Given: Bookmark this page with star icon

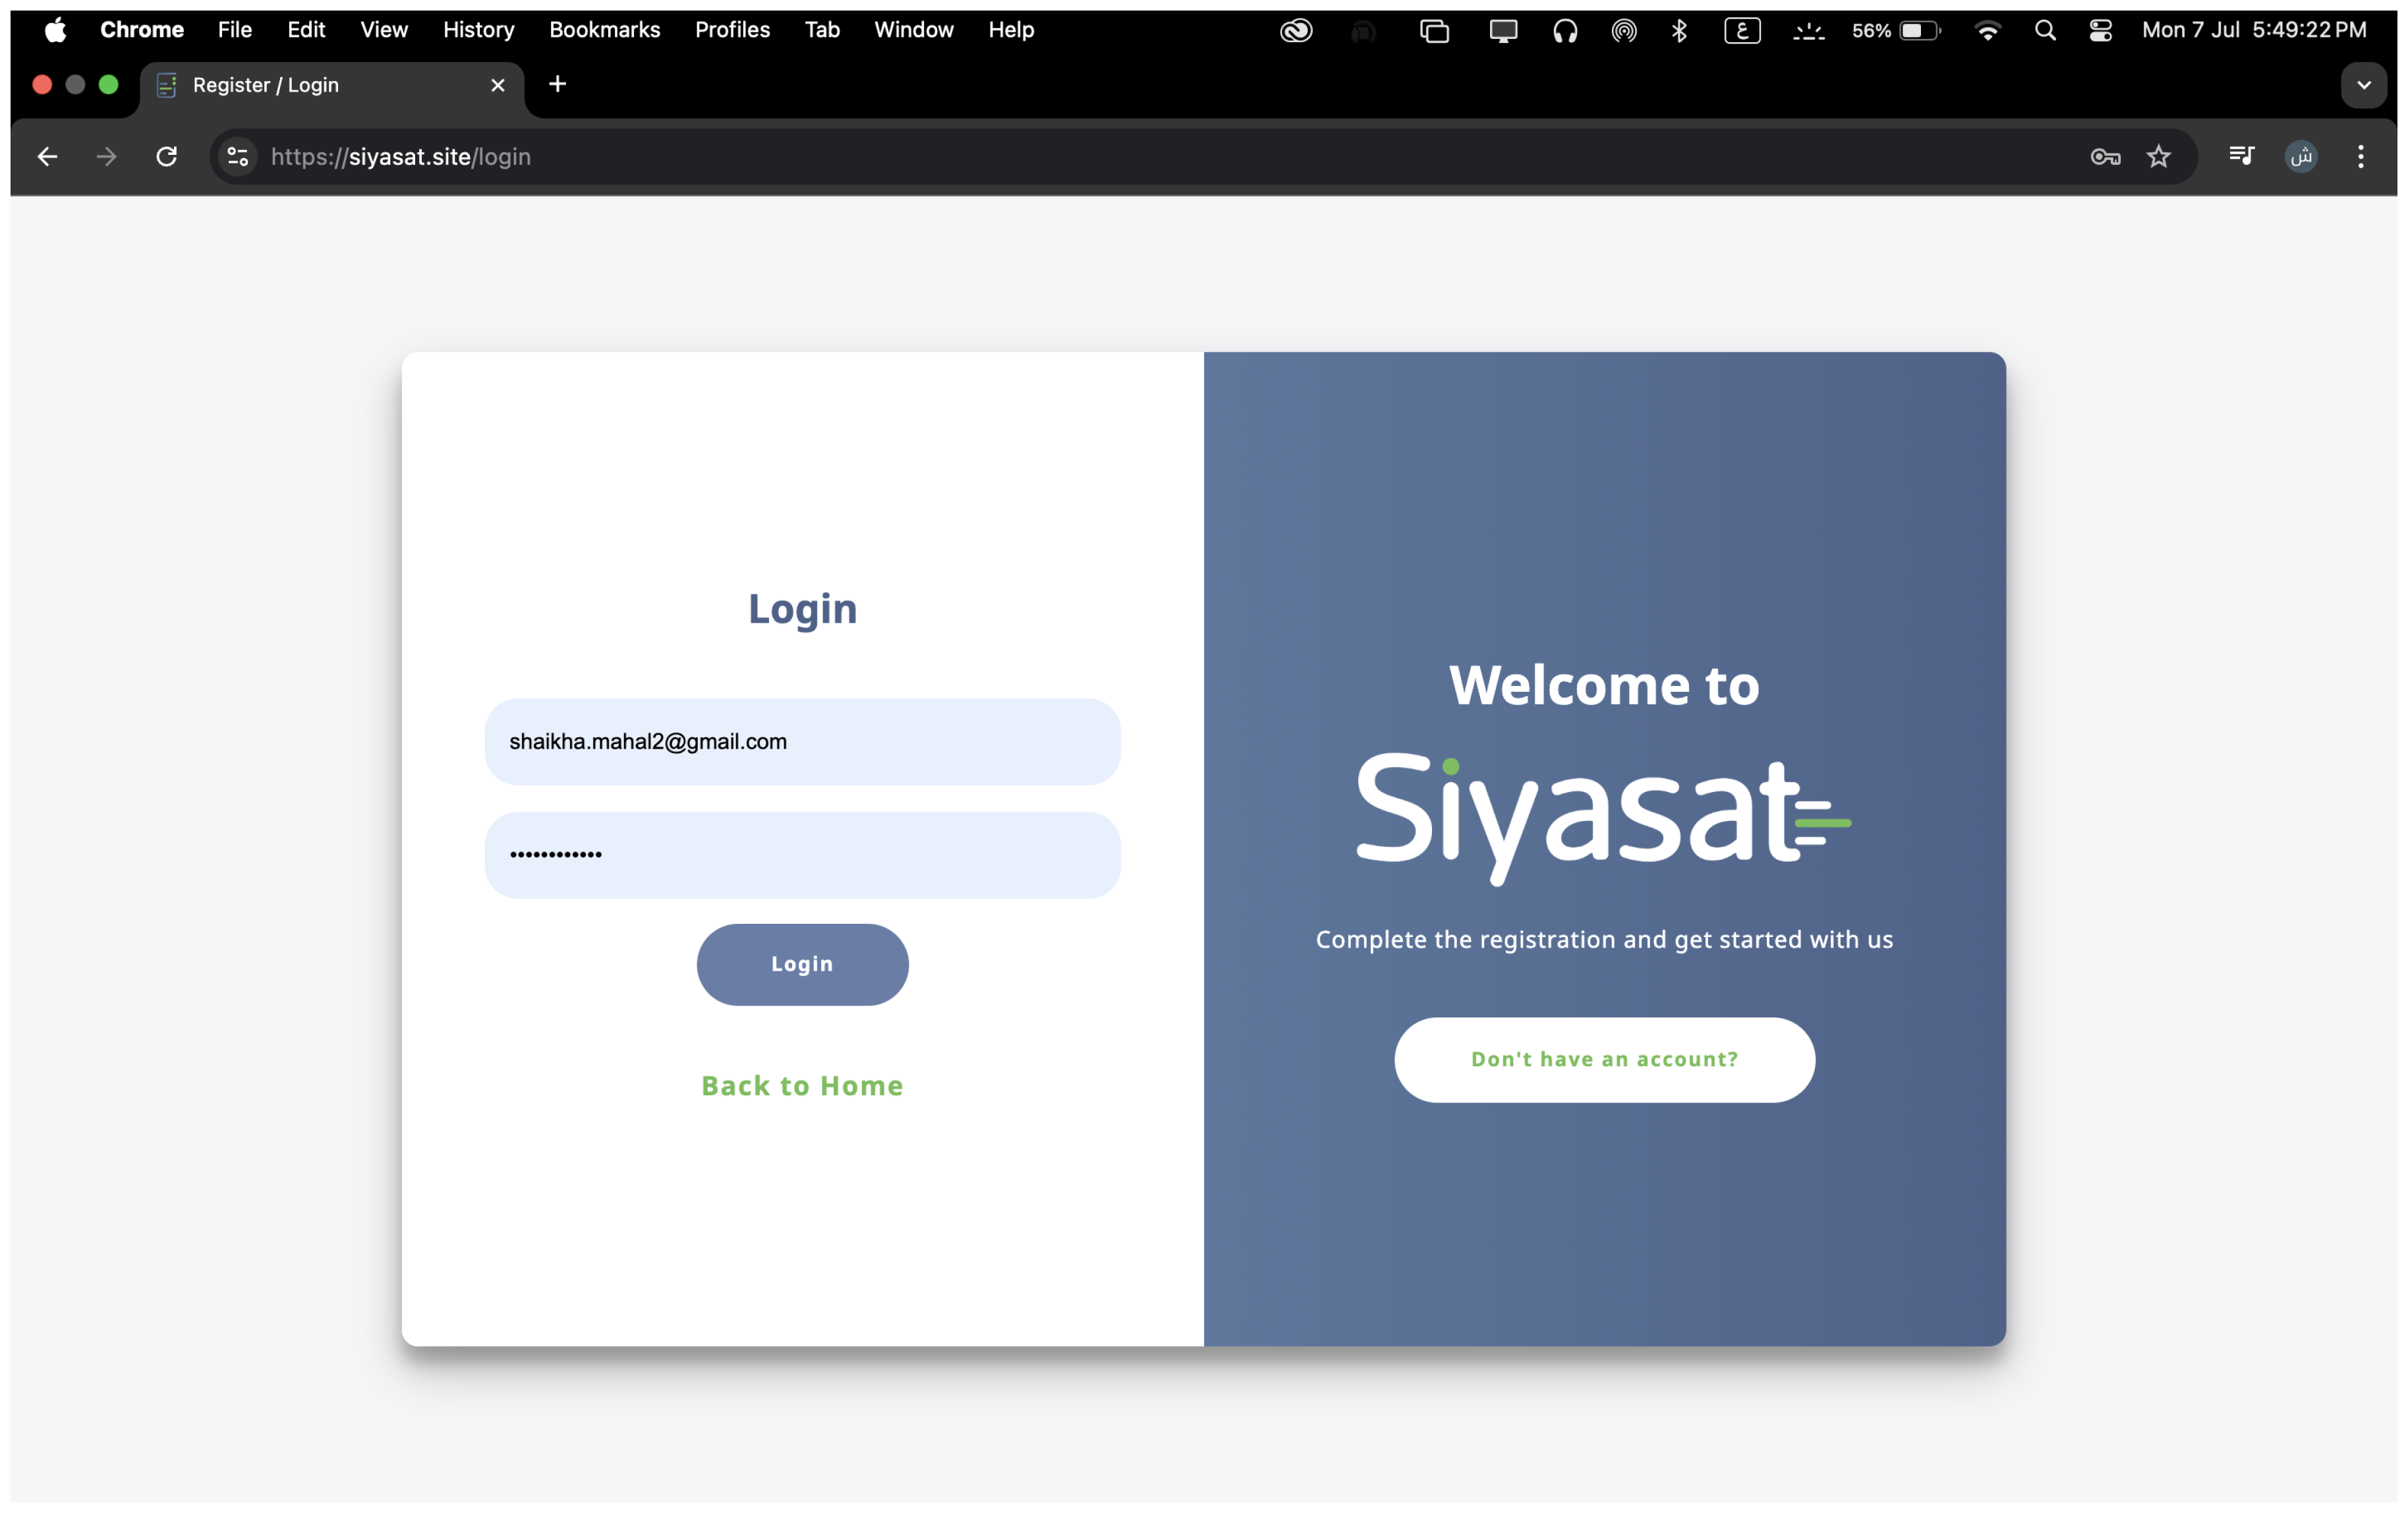Looking at the screenshot, I should (2158, 157).
